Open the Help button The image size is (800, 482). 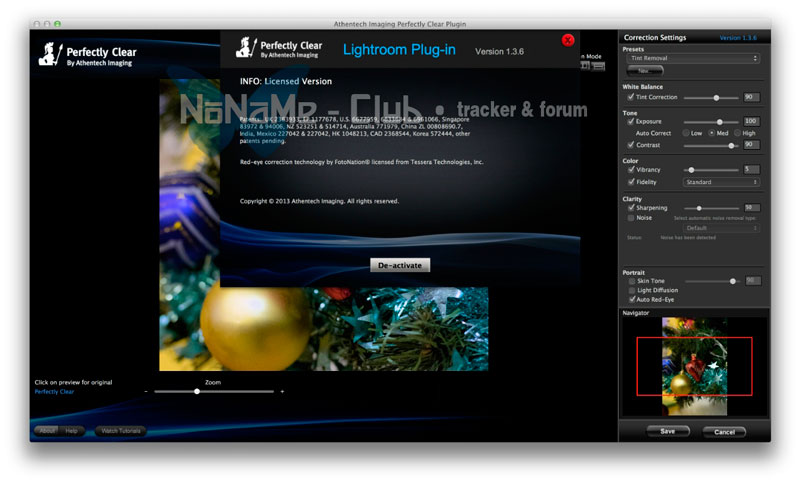pyautogui.click(x=72, y=431)
